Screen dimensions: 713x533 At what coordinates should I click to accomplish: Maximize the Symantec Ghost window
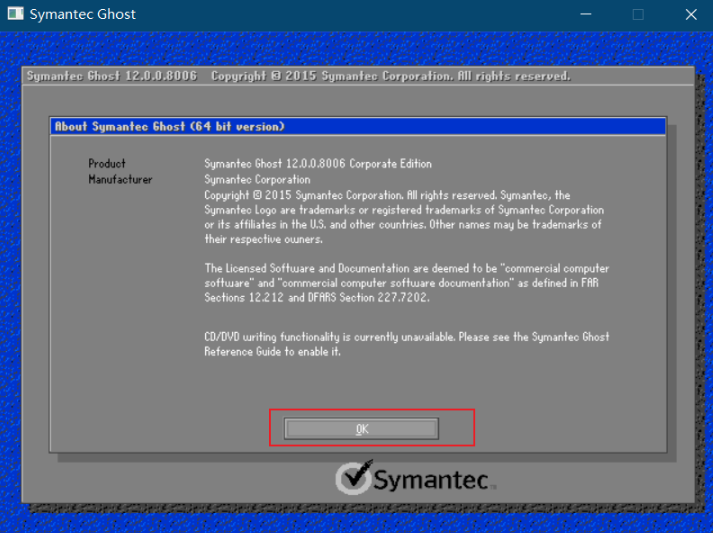[638, 15]
